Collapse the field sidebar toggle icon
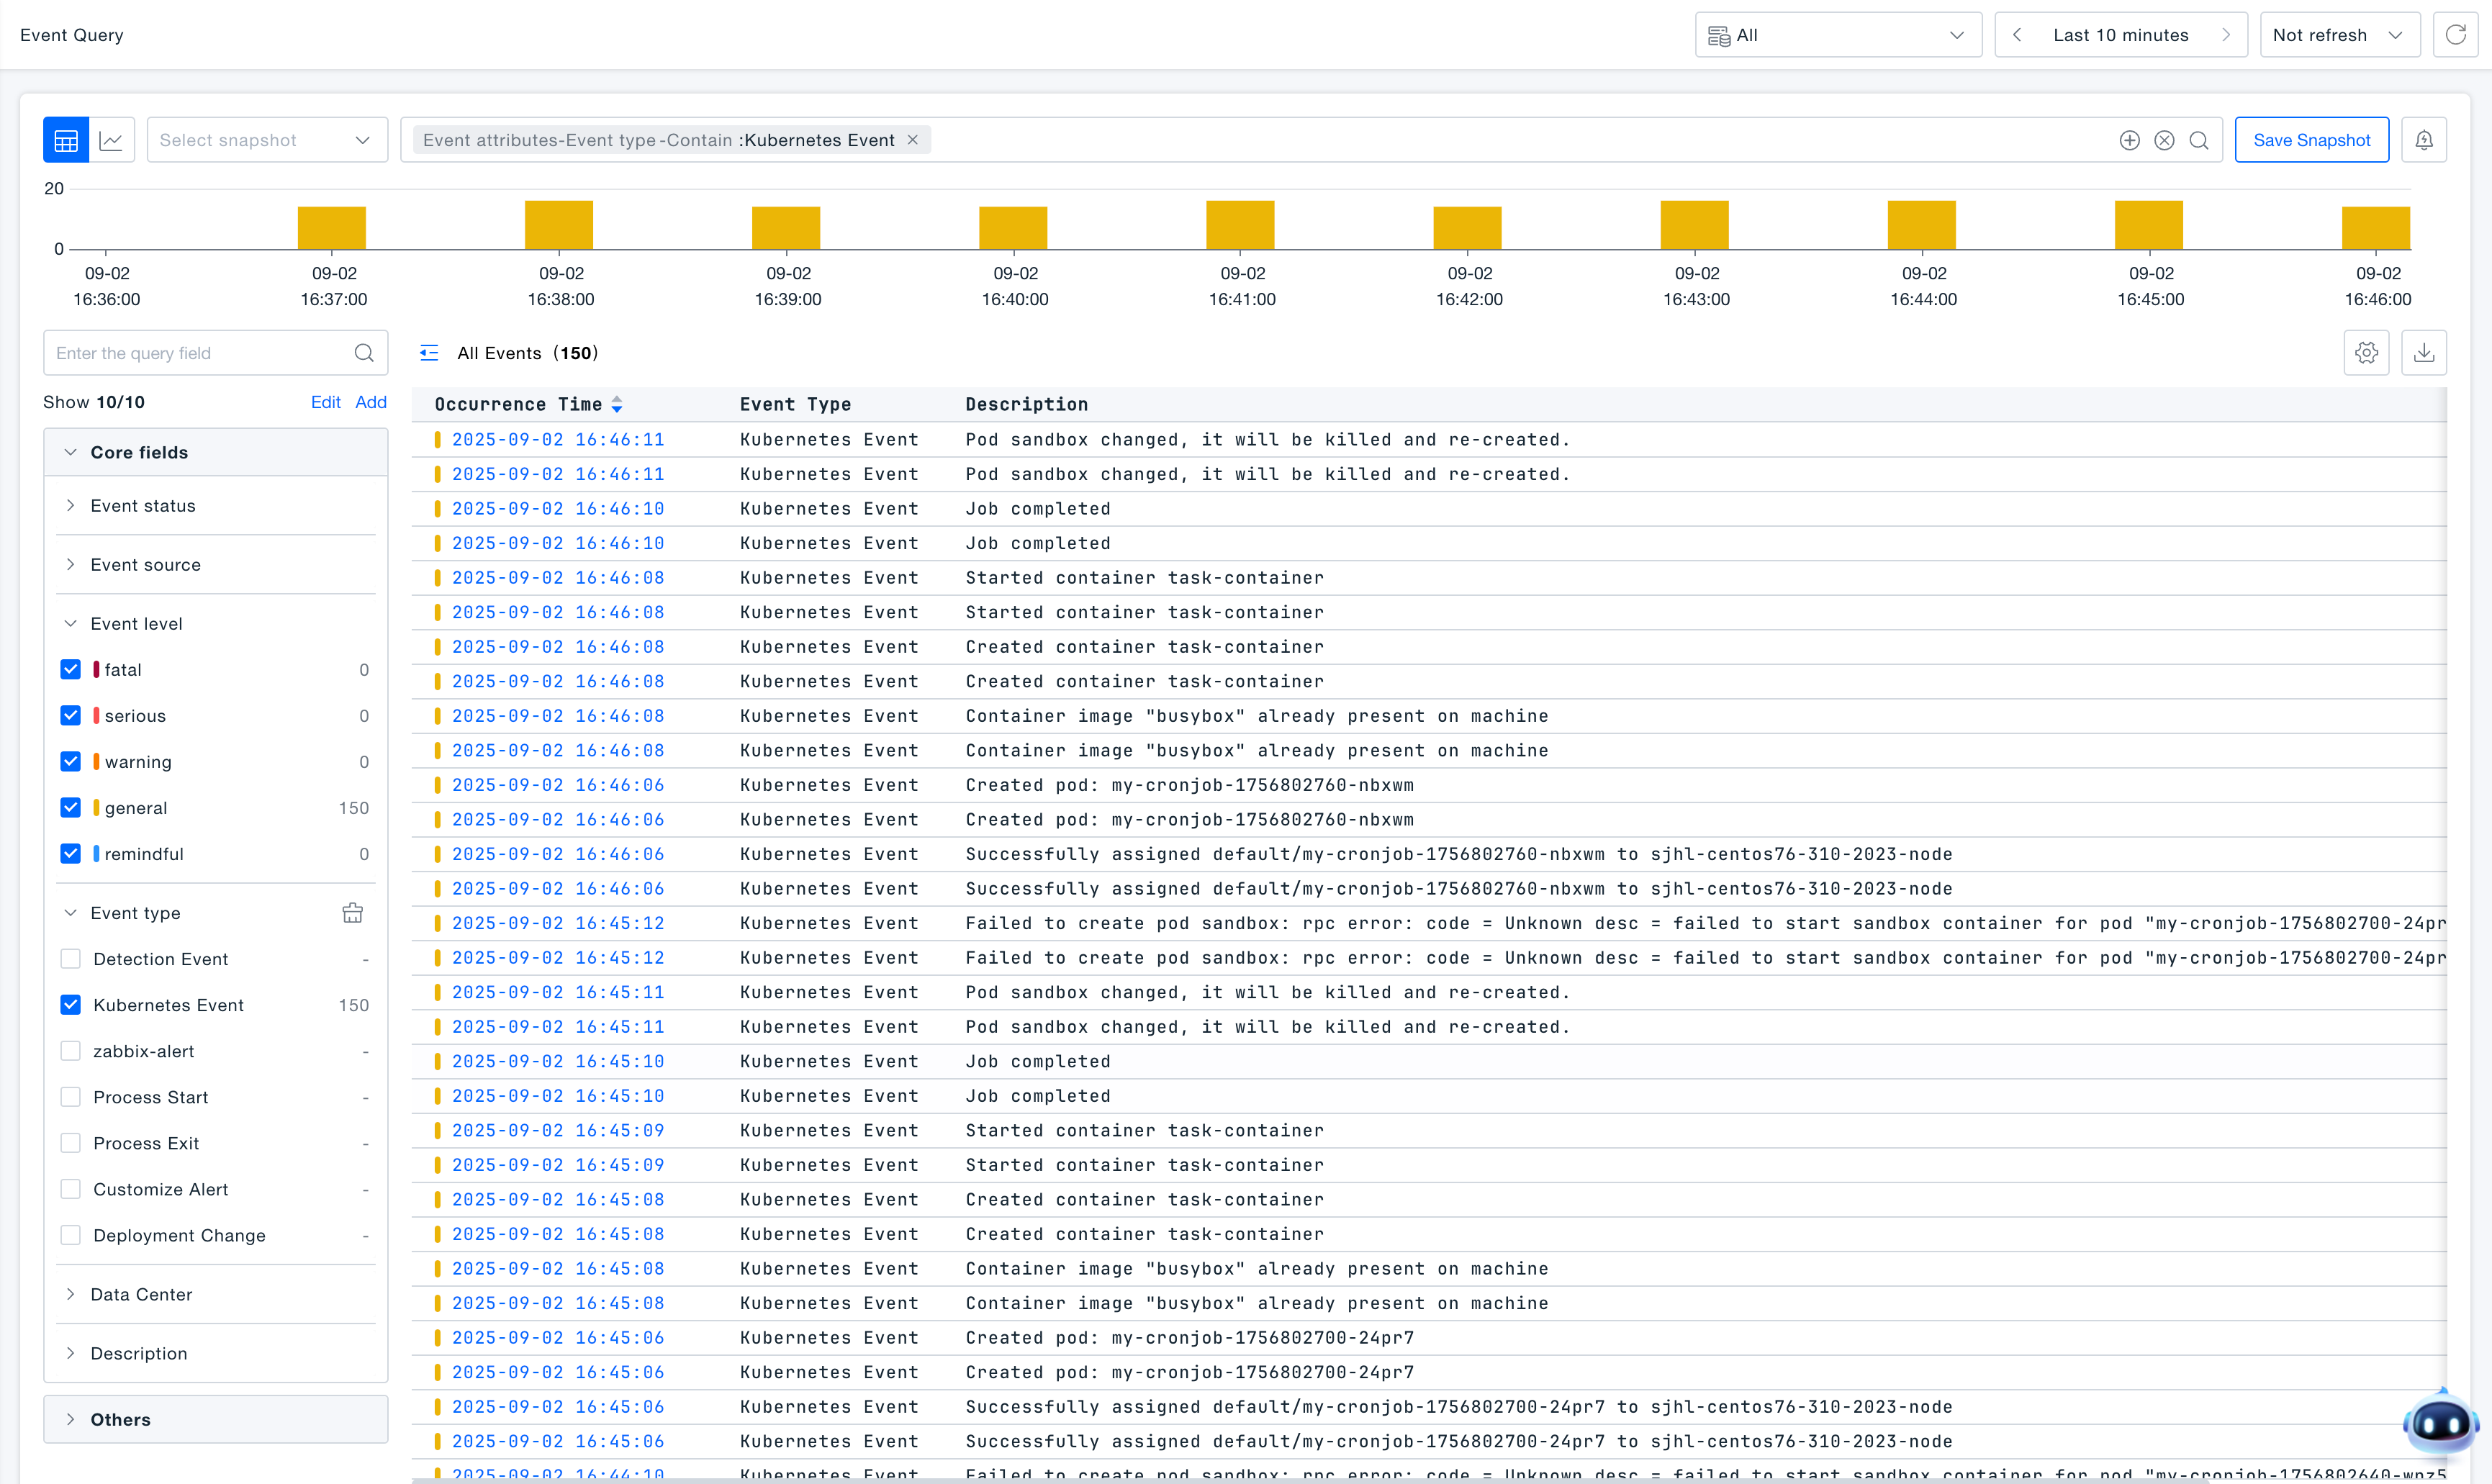The height and width of the screenshot is (1484, 2492). [429, 353]
